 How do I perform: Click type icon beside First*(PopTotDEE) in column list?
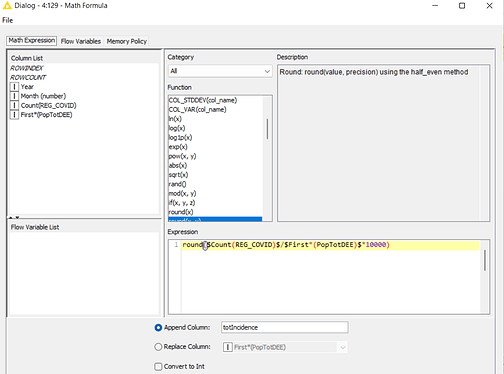pos(14,115)
